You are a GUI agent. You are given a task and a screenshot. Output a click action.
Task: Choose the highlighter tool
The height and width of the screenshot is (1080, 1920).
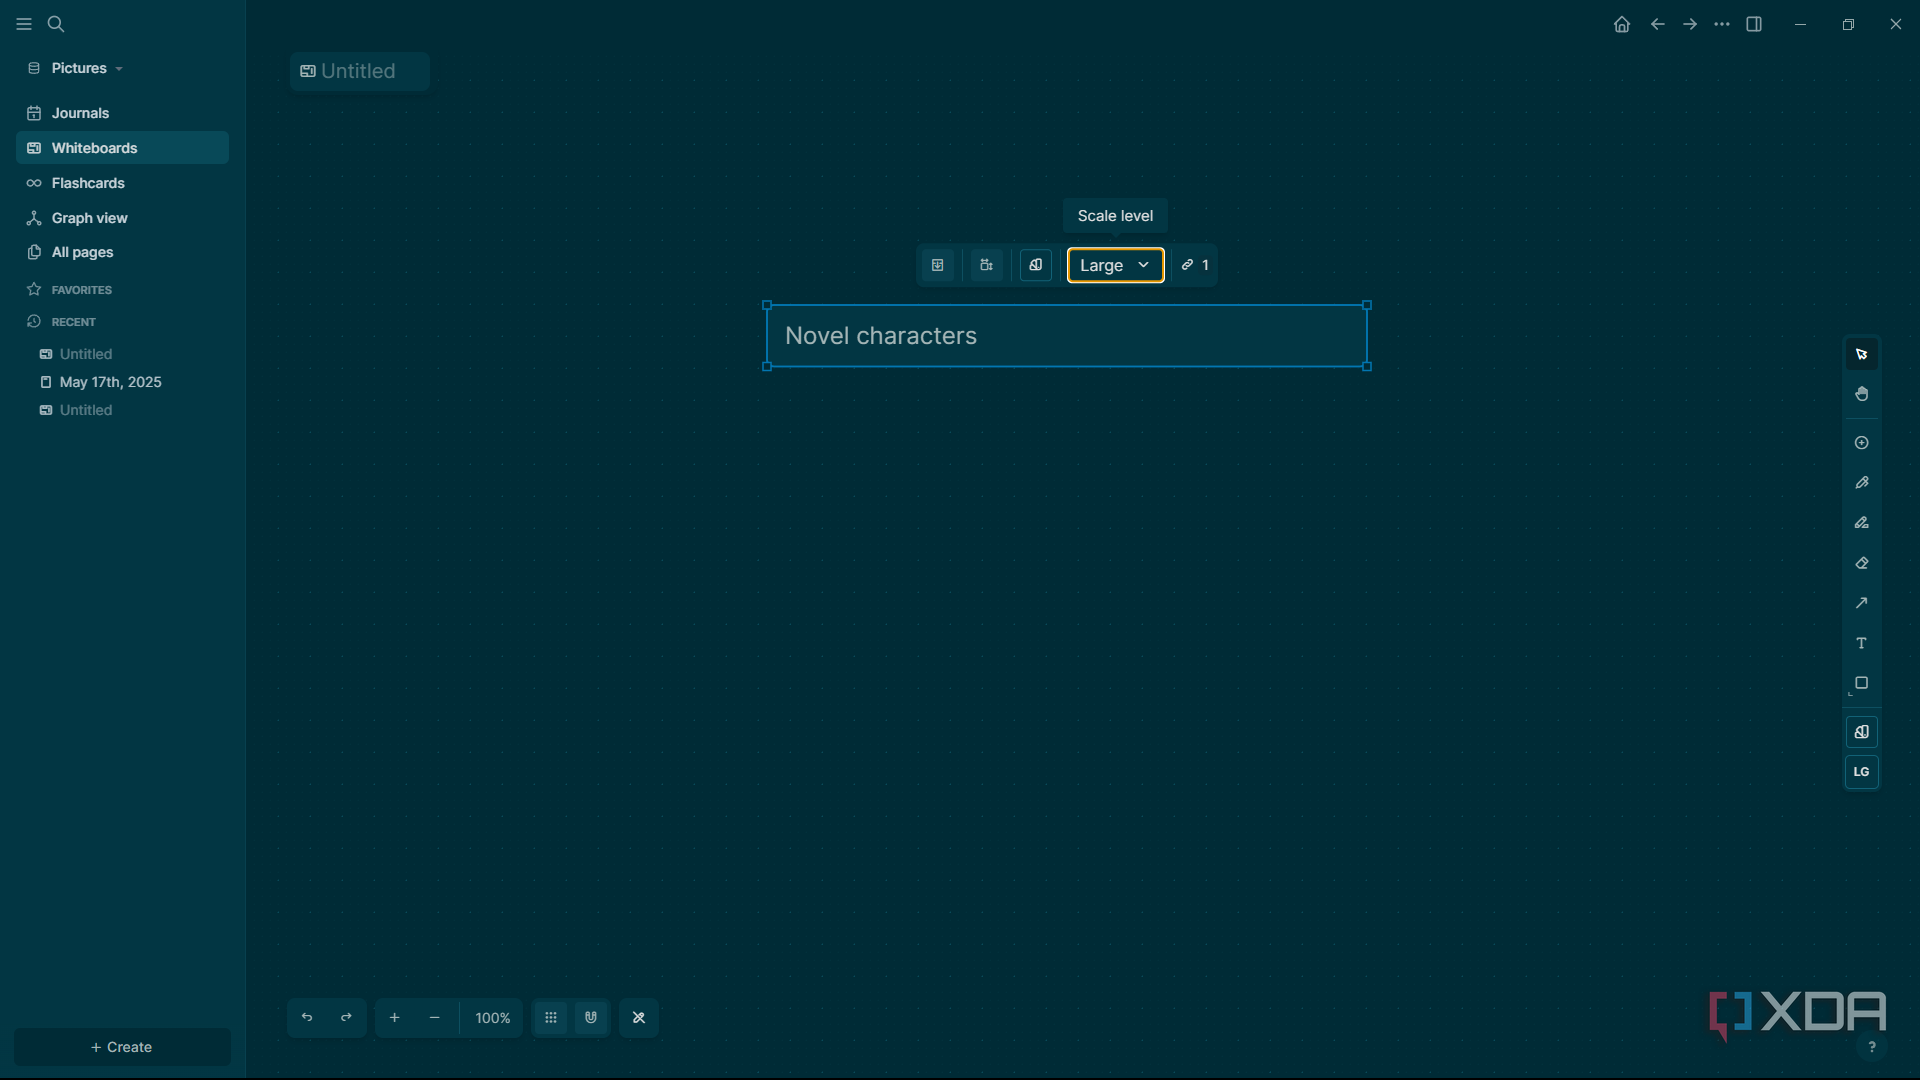tap(1861, 523)
